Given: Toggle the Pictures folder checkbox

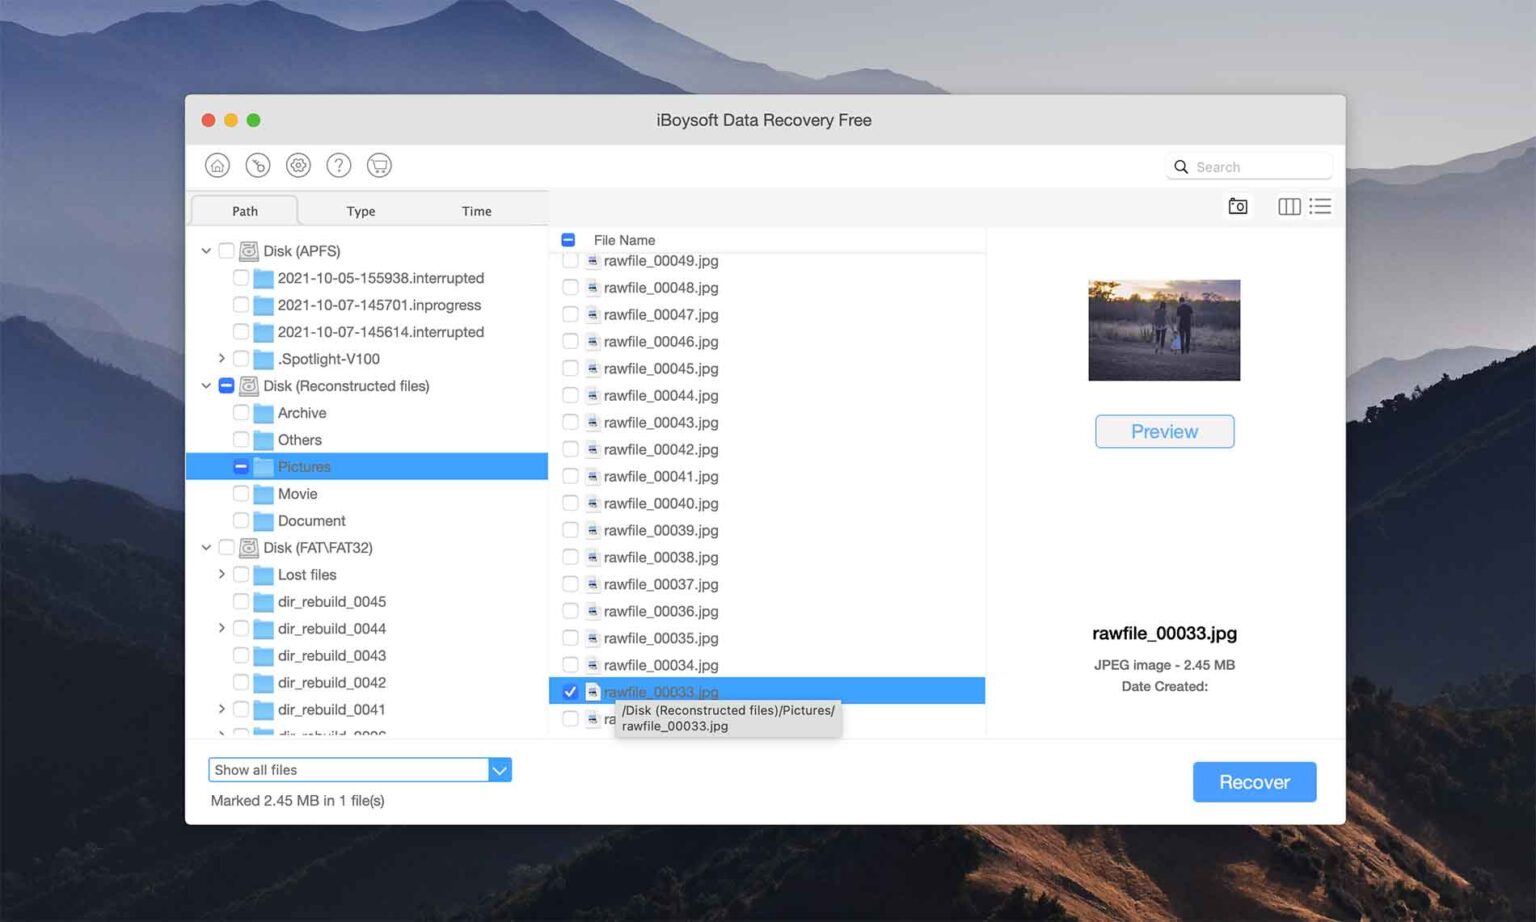Looking at the screenshot, I should click(x=240, y=466).
